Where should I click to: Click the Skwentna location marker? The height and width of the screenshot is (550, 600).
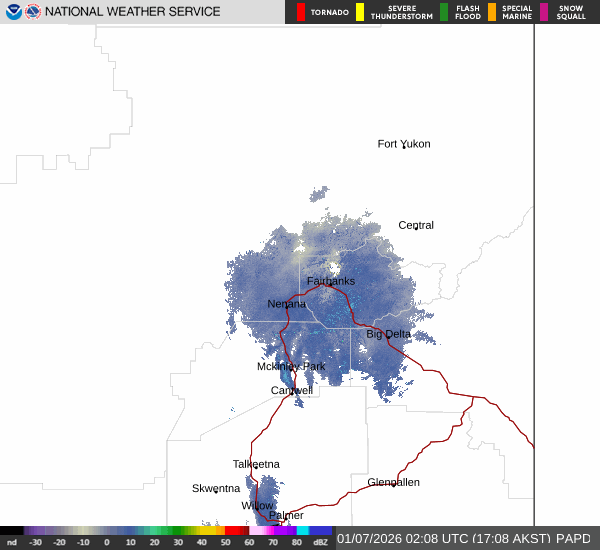pyautogui.click(x=216, y=491)
